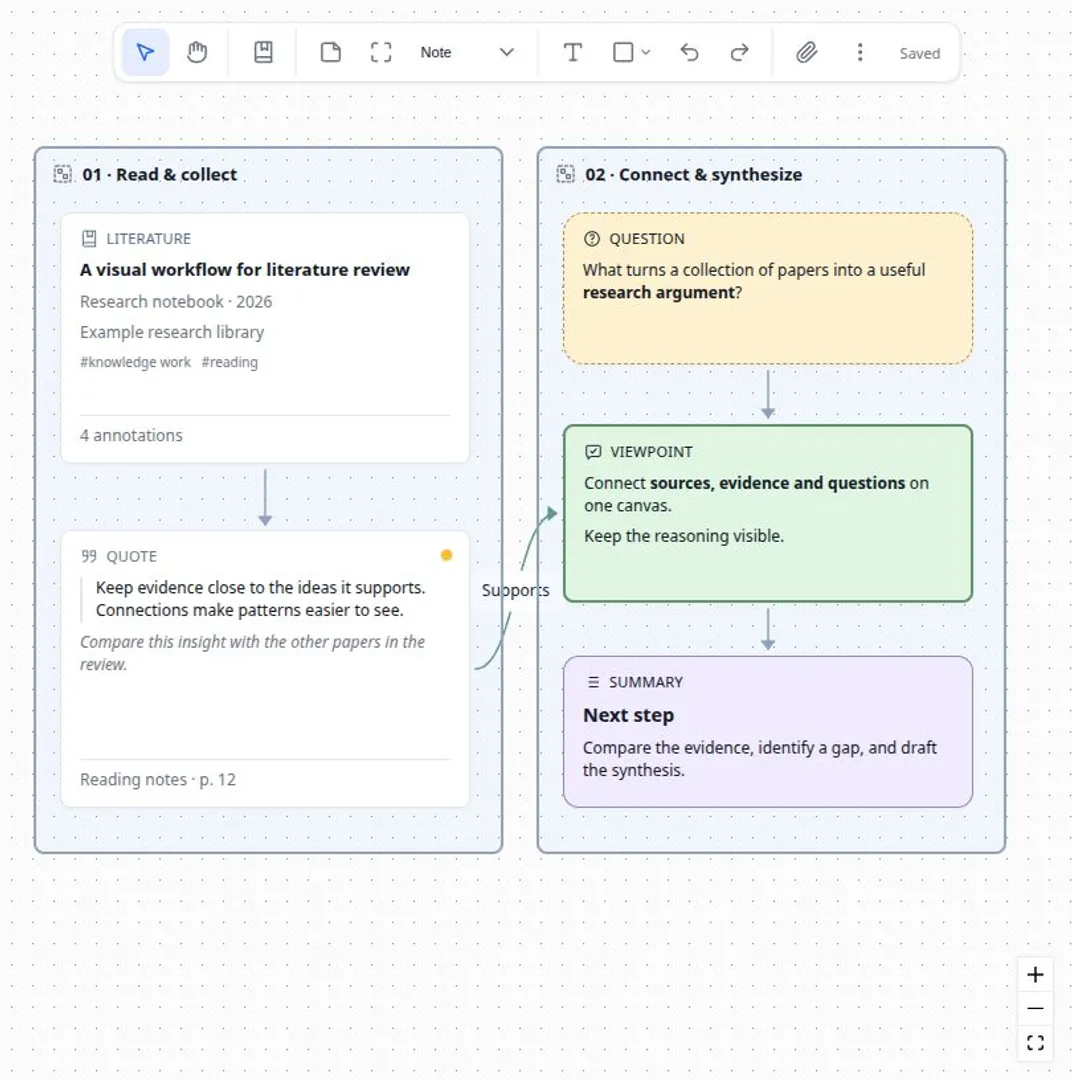
Task: Fit canvas to screen button
Action: point(1035,1043)
